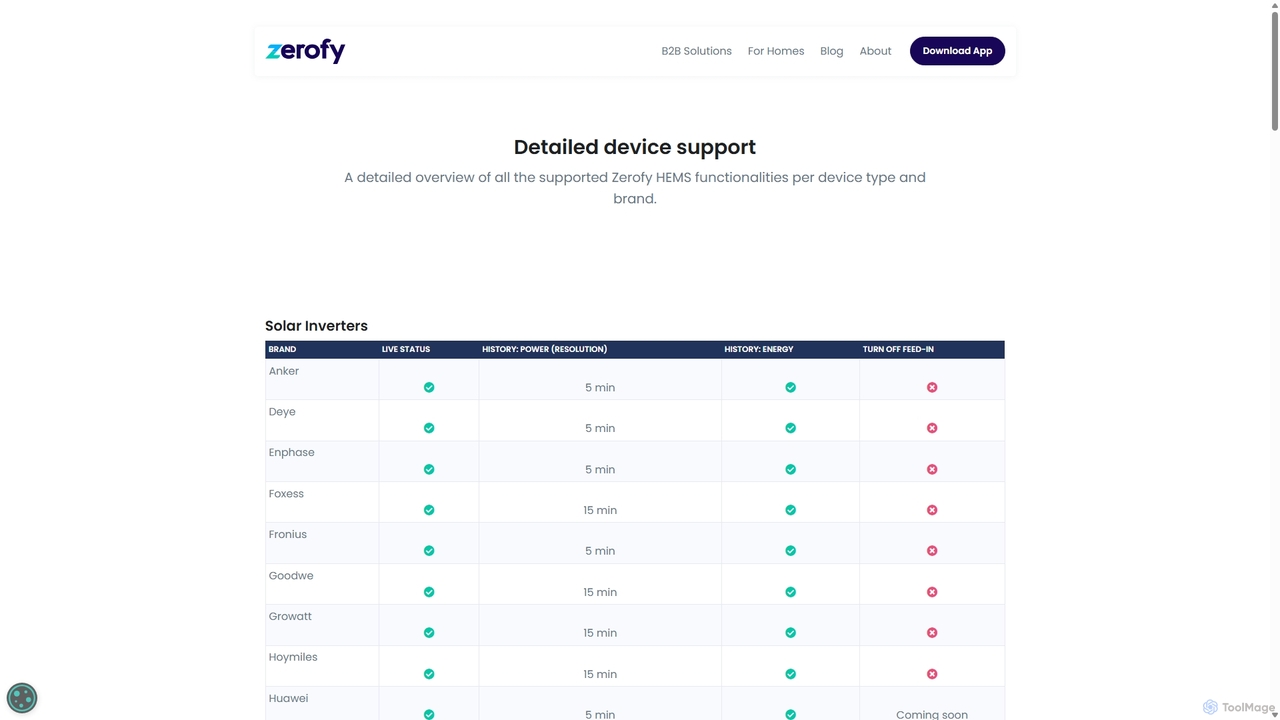Click Foxess's 15 min resolution value

pos(600,510)
